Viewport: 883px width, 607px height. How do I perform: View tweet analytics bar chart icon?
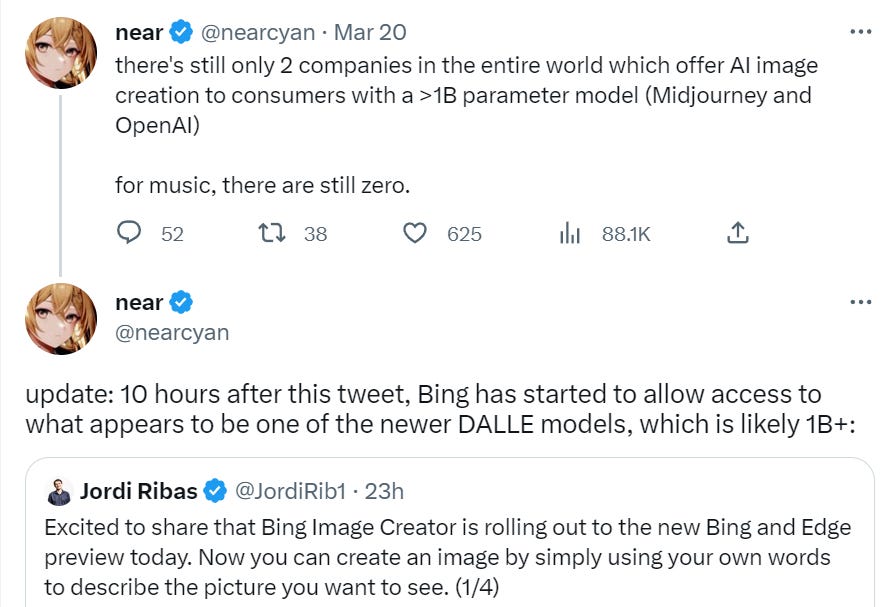570,233
